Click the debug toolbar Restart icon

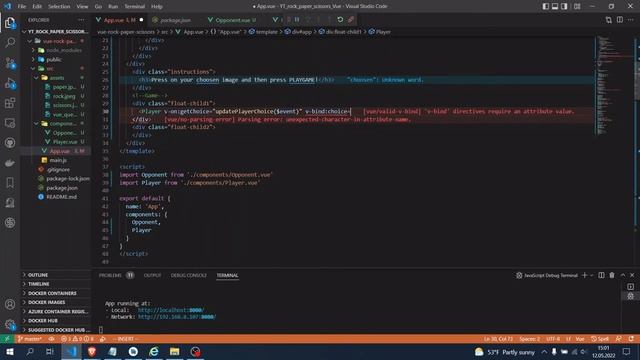point(340,20)
